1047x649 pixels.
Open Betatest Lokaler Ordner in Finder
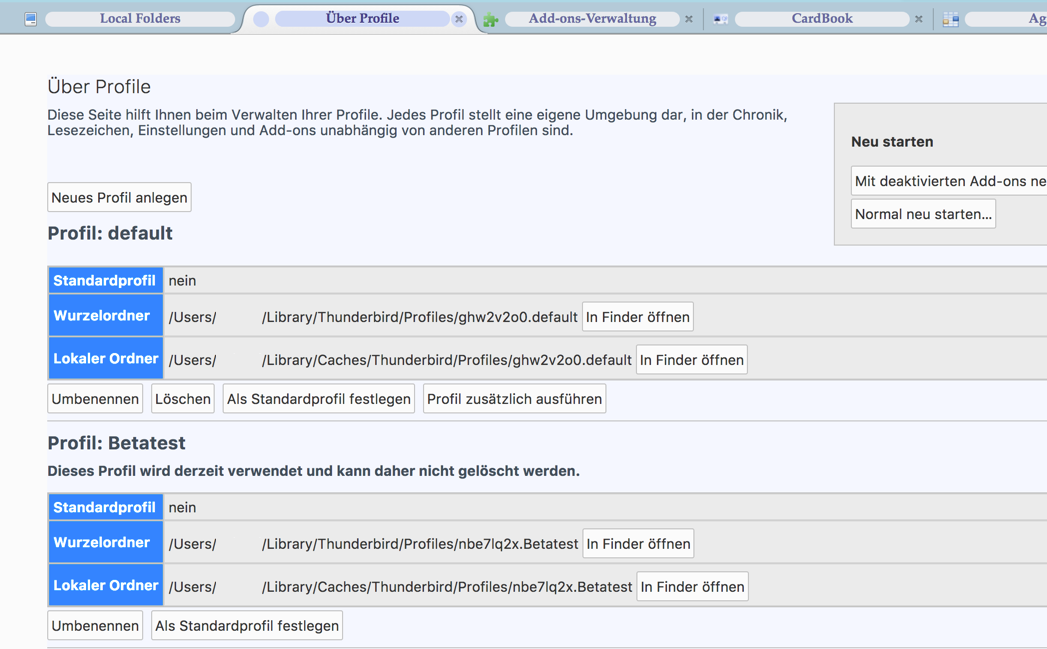692,587
